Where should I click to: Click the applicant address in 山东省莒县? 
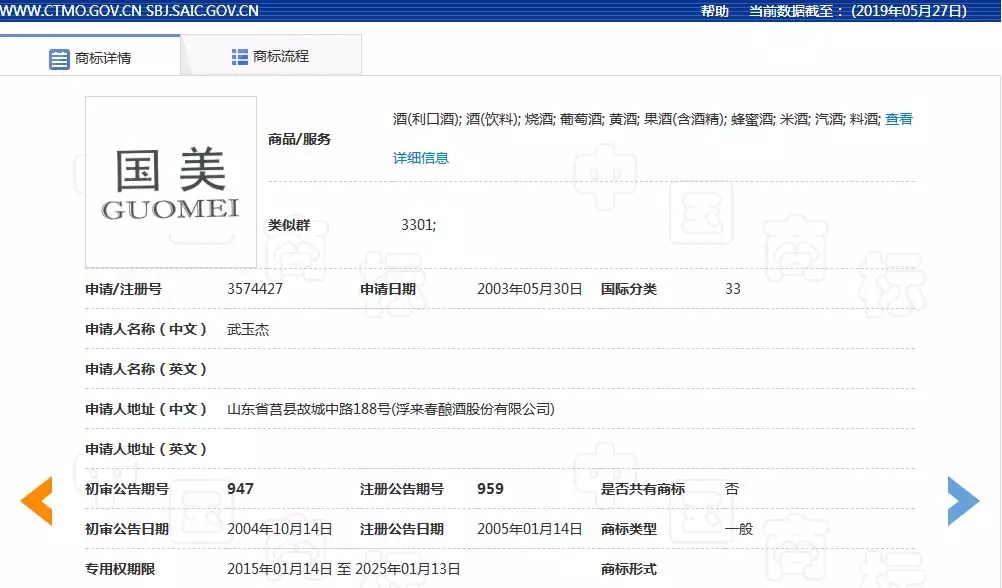391,409
